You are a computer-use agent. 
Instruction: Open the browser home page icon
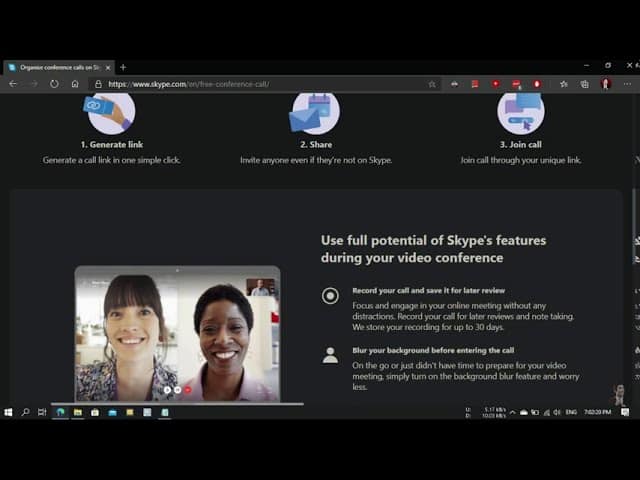(75, 84)
